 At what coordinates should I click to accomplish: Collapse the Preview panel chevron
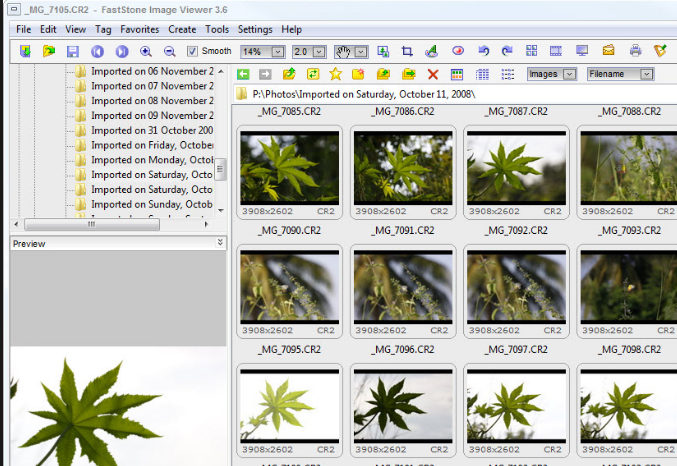click(x=220, y=242)
